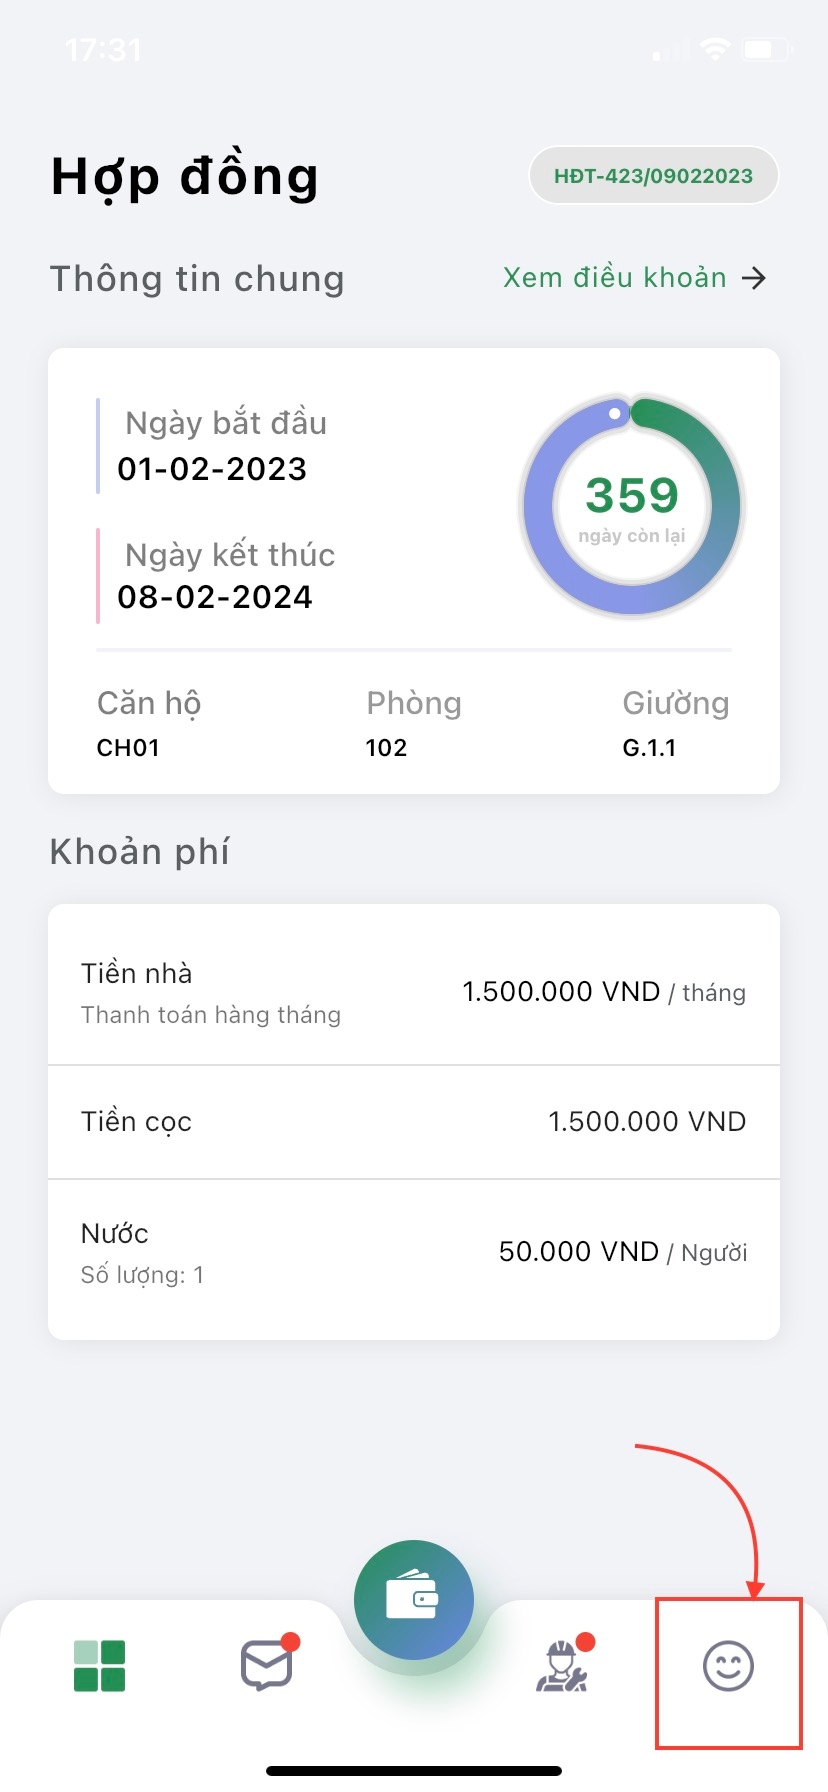Select the Tiền nhà fee row
828x1792 pixels.
(413, 992)
